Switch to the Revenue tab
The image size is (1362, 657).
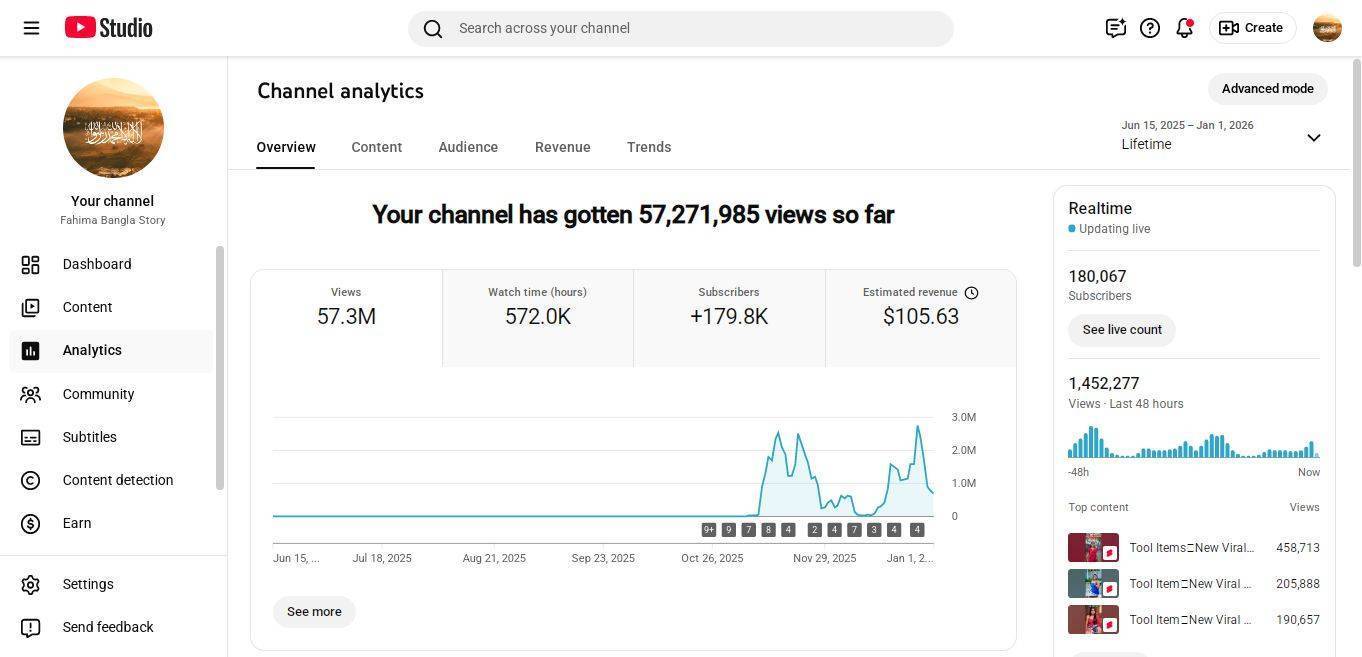point(562,147)
